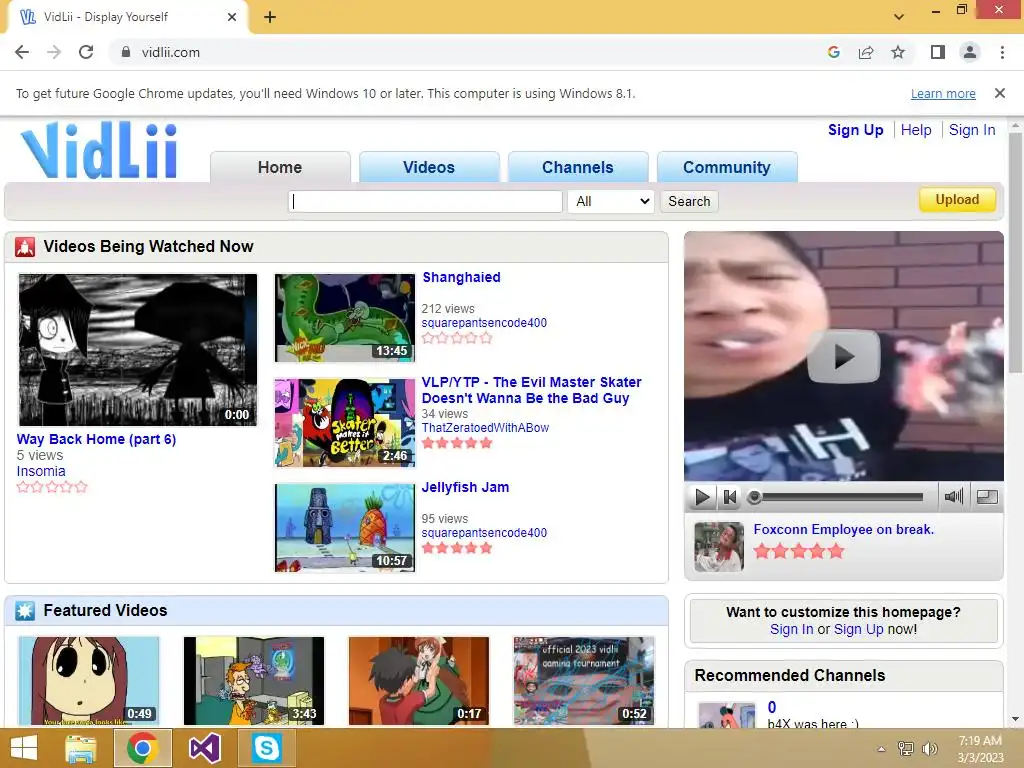Click the yellow Upload button
The height and width of the screenshot is (768, 1024).
[x=957, y=200]
